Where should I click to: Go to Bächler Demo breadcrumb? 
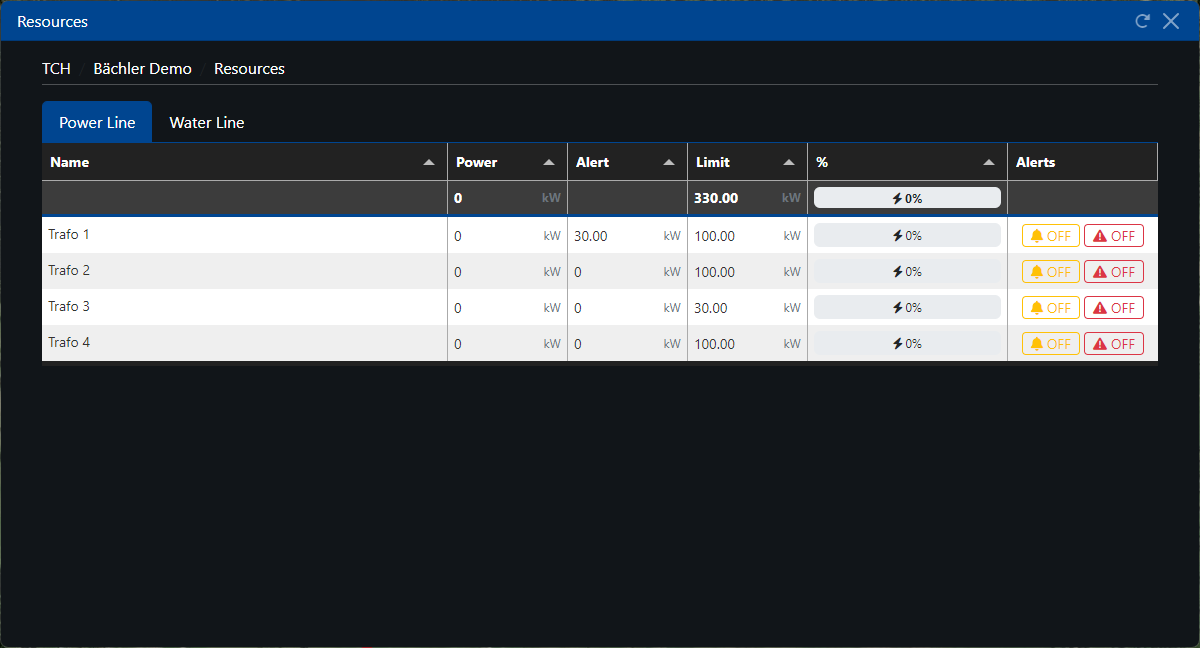[x=142, y=69]
